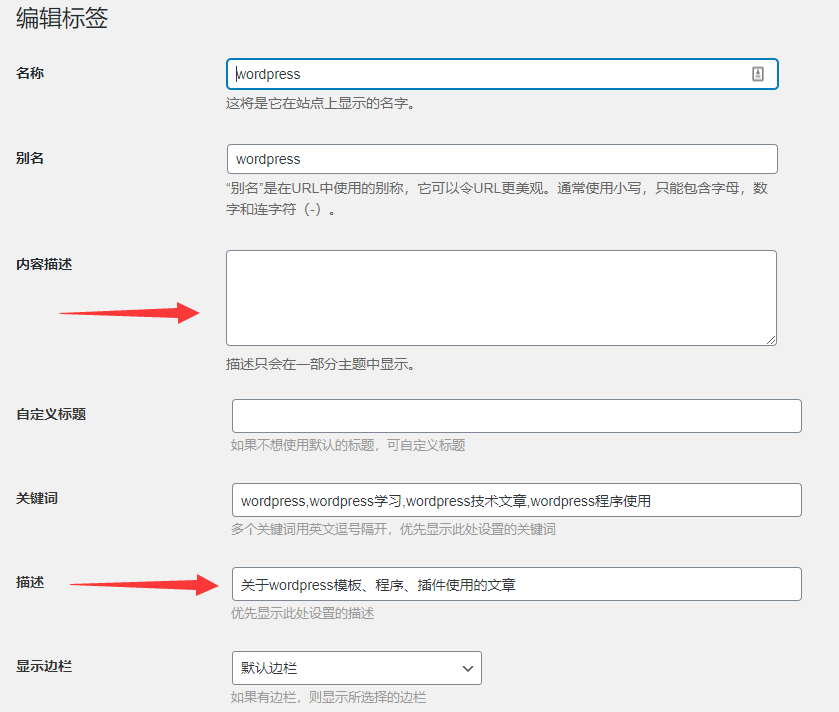Image resolution: width=839 pixels, height=712 pixels.
Task: Click the 自定义标题 input field
Action: coord(517,416)
